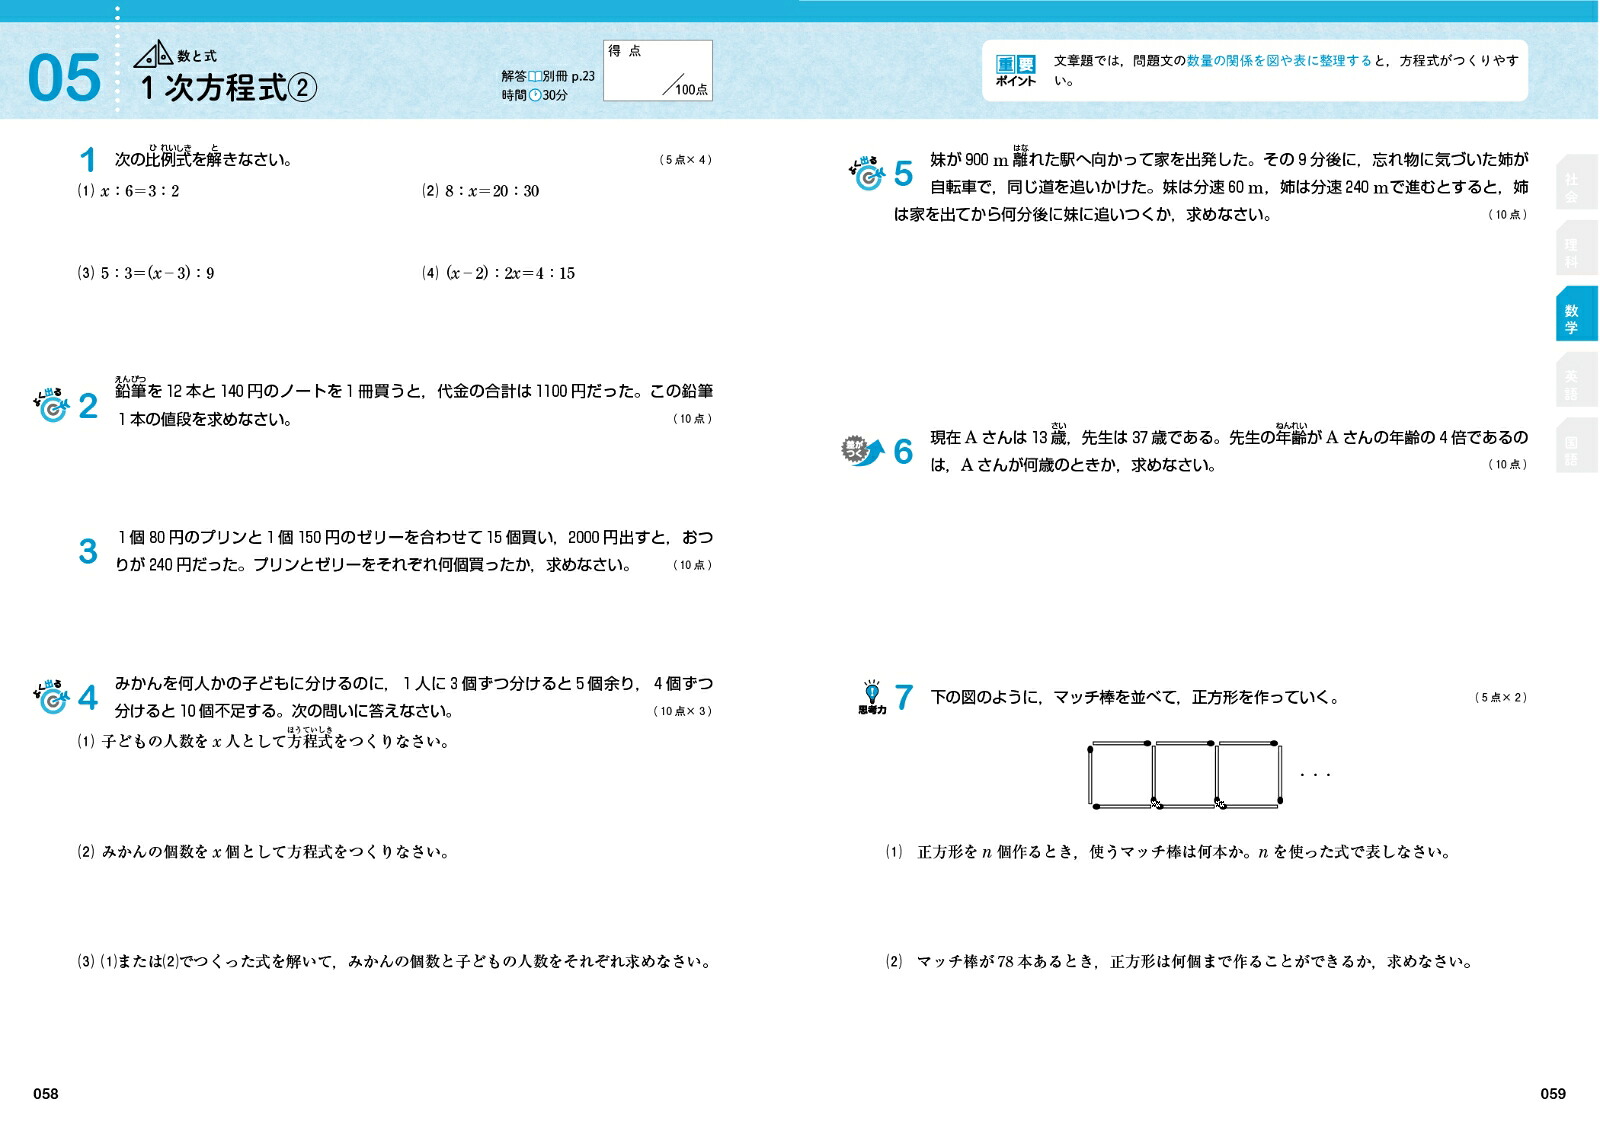This screenshot has height=1131, width=1600.
Task: Click sub-question (3) about solving the equation
Action: coord(395,962)
